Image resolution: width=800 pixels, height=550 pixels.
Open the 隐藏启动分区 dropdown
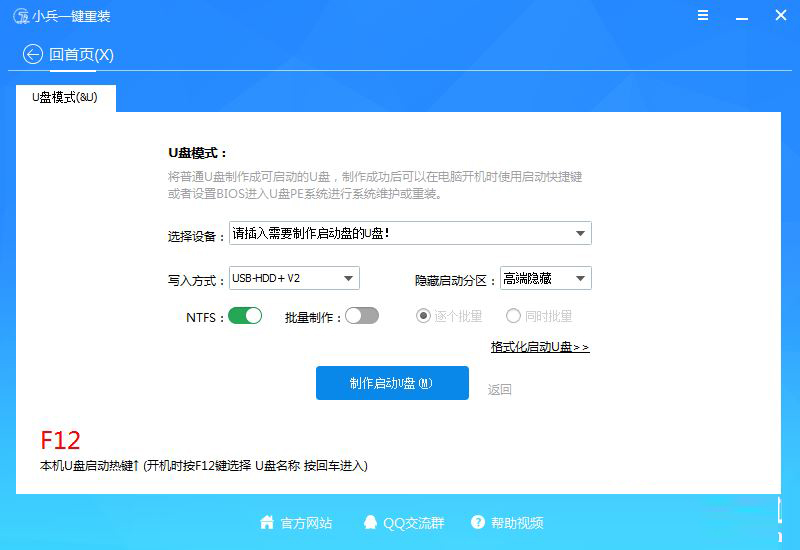546,278
